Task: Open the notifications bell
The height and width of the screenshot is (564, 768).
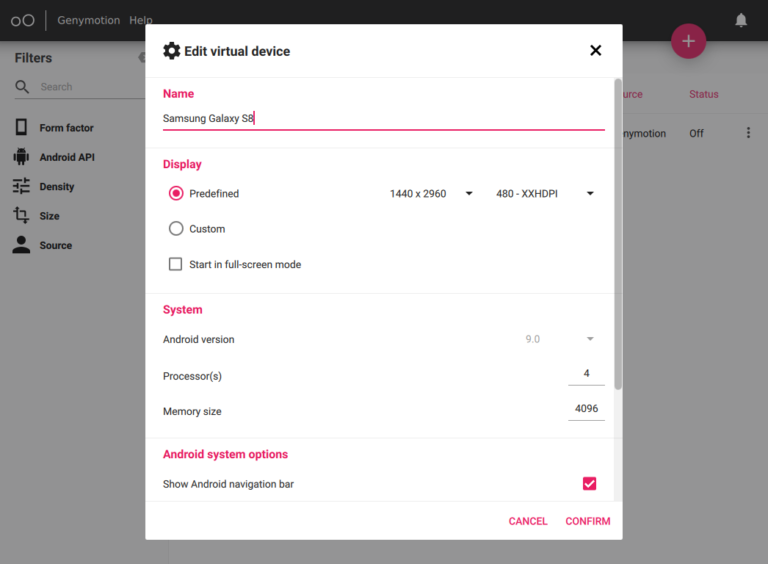Action: (x=741, y=20)
